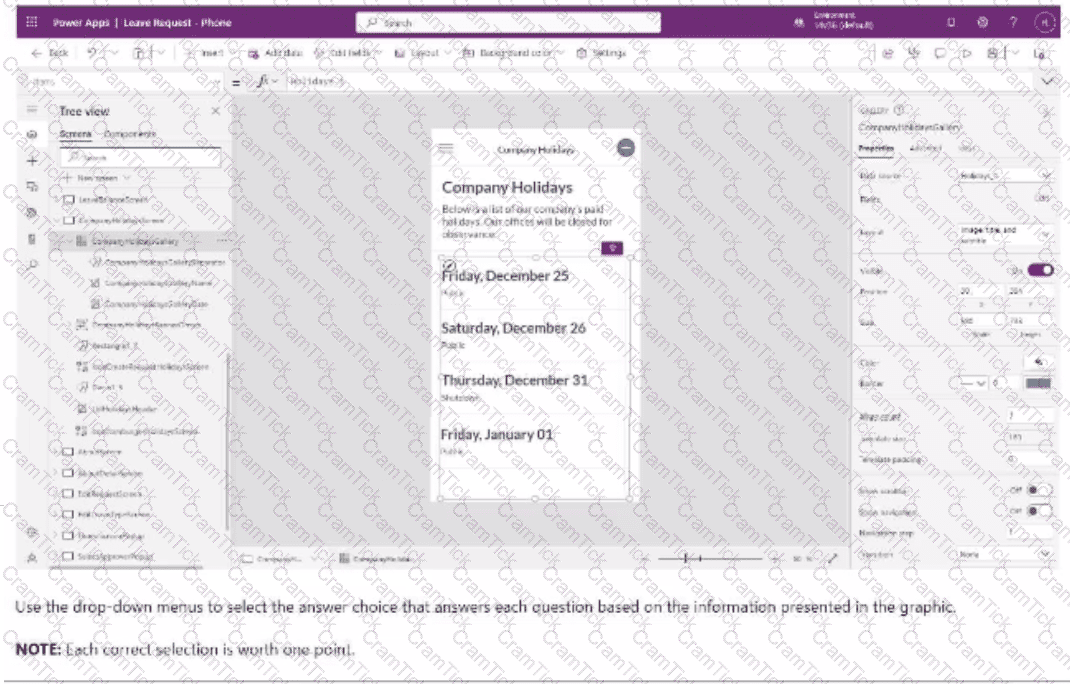
Task: Select the Thursday, December 31 gallery row
Action: 534,388
